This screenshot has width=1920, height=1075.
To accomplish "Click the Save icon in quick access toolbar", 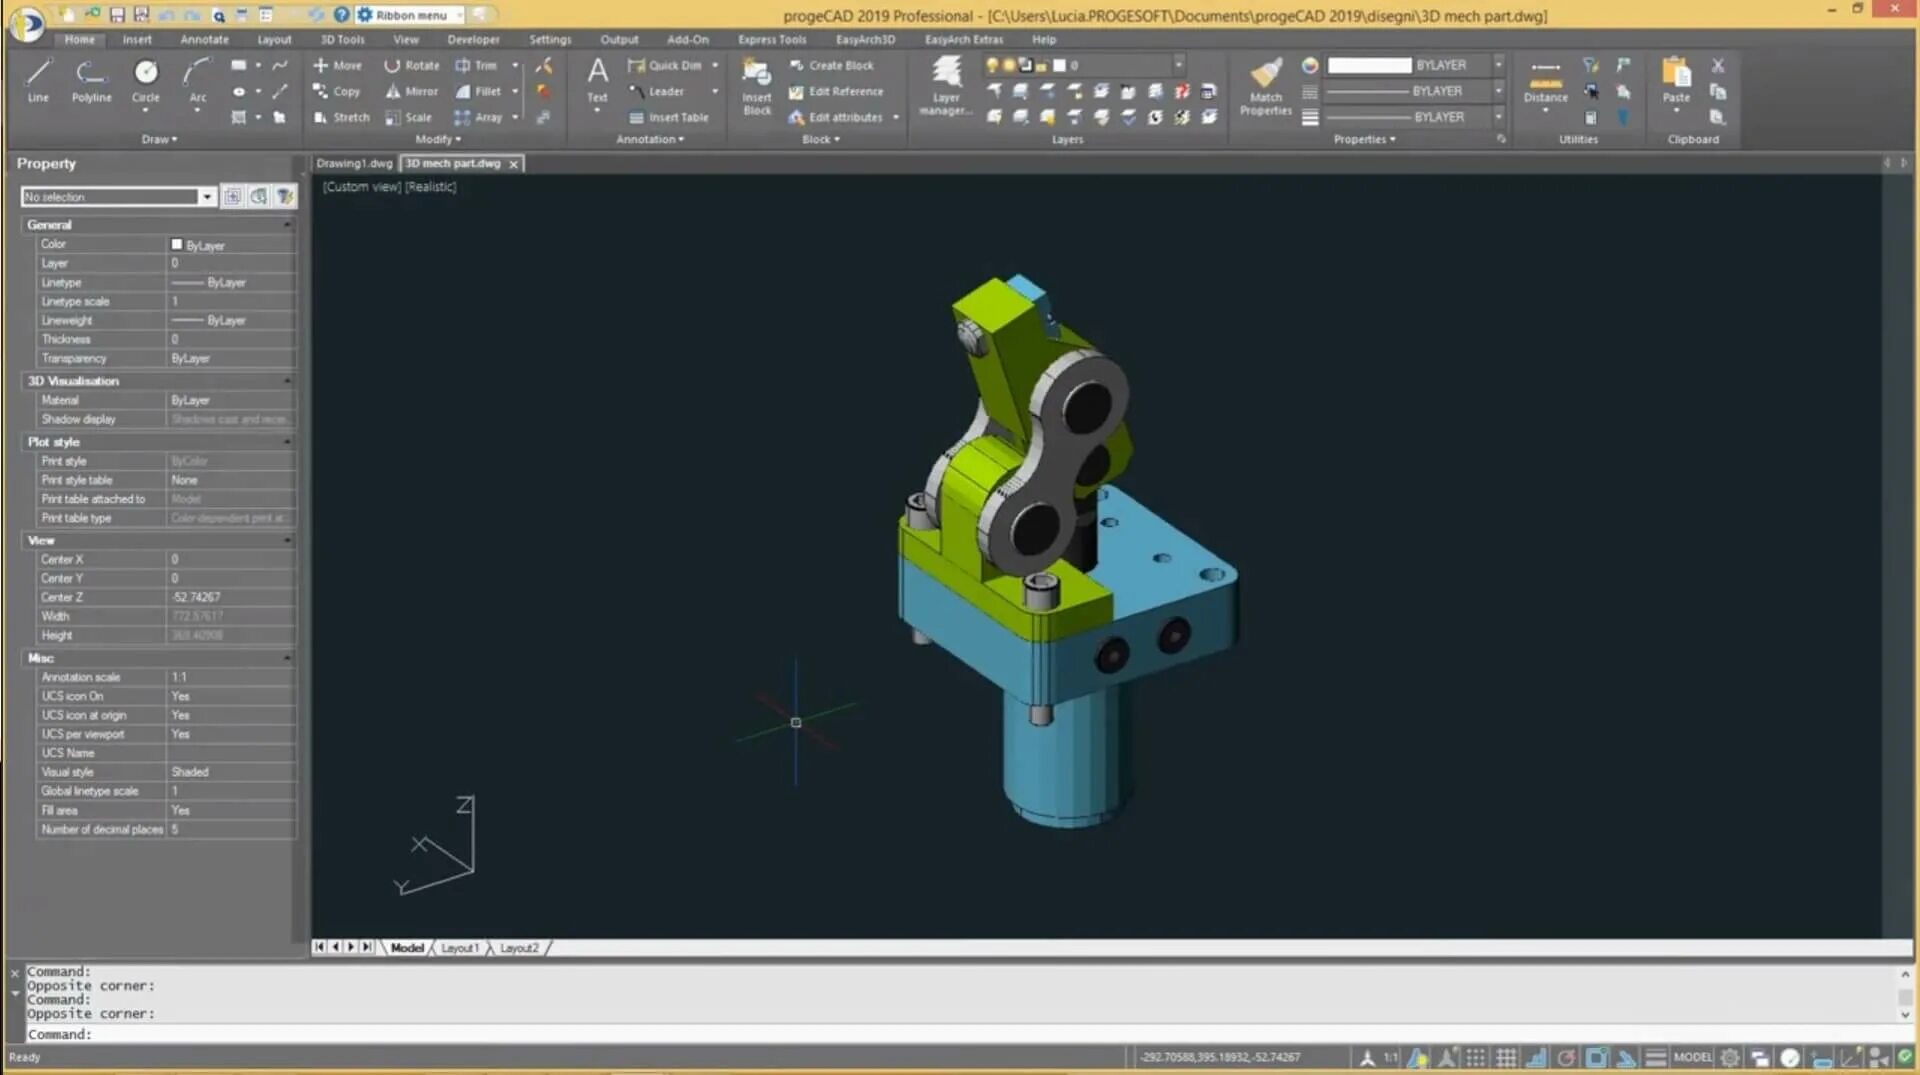I will (117, 14).
